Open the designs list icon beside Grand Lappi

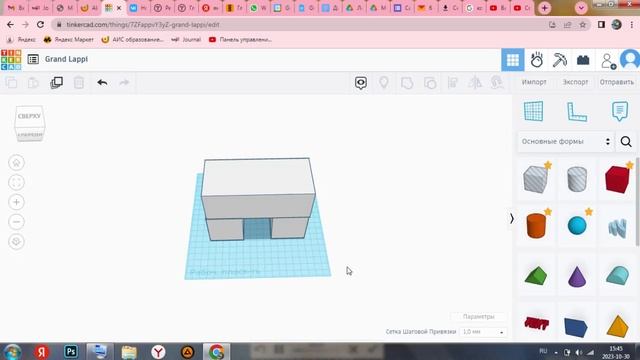click(33, 59)
